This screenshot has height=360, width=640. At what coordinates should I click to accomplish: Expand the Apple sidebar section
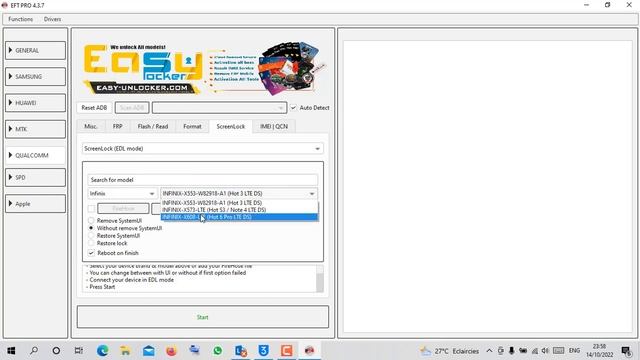(36, 204)
